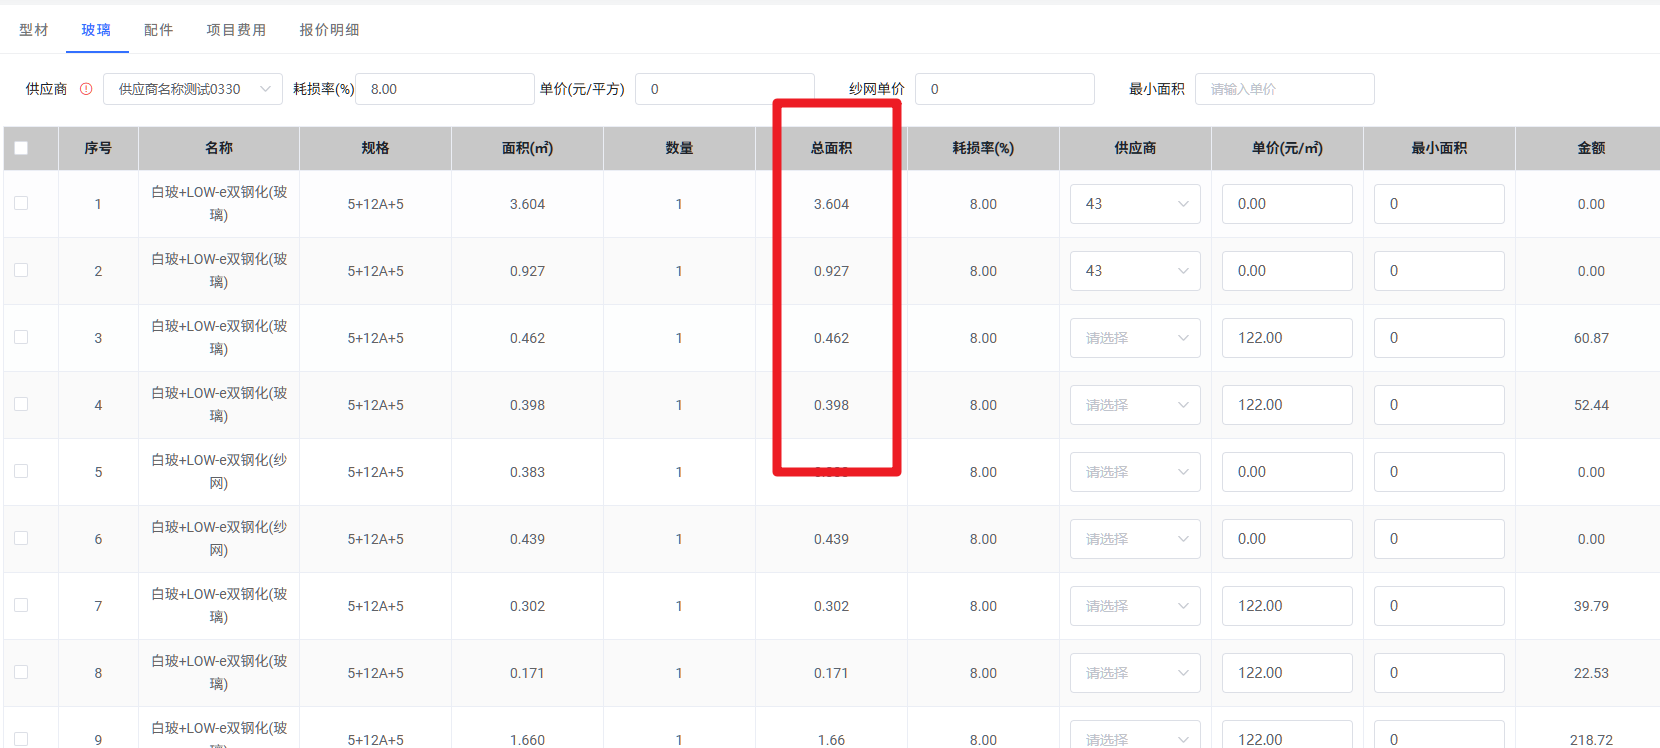Open row 3 supplier 请选择 dropdown
This screenshot has height=748, width=1660.
[x=1135, y=338]
